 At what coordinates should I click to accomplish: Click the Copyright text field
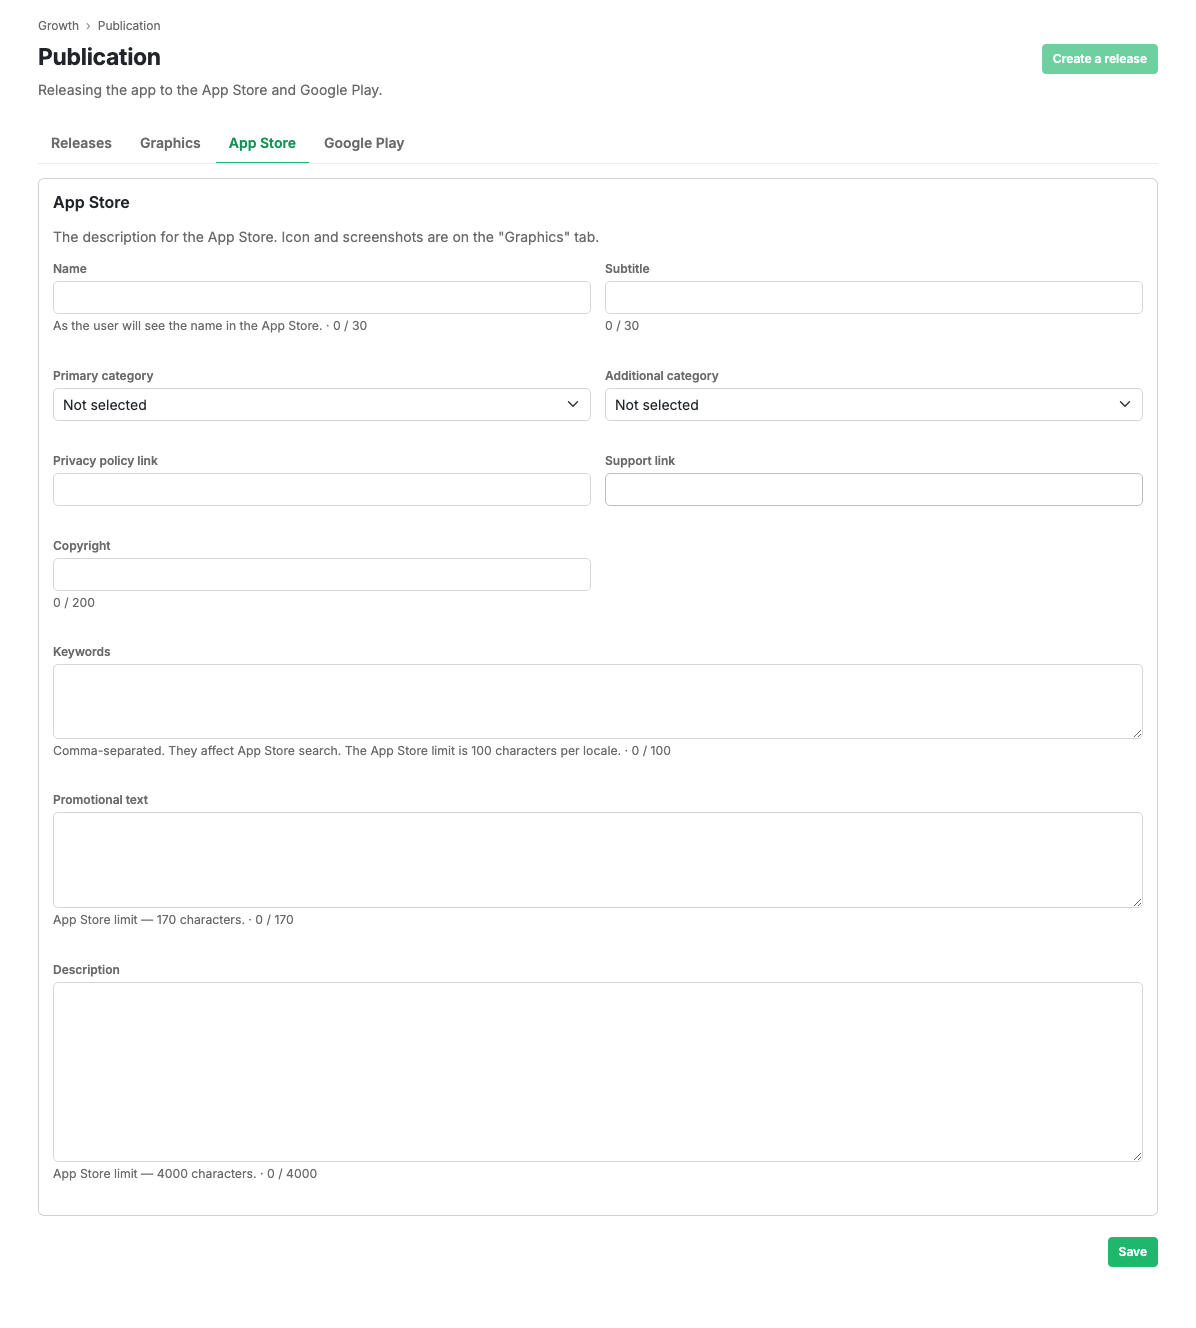[x=322, y=574]
